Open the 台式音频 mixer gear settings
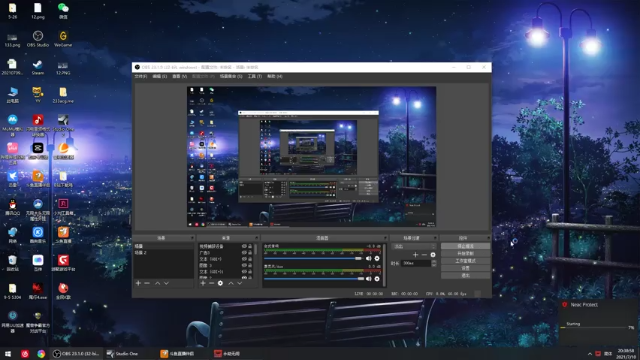640x360 pixels. coord(377,258)
